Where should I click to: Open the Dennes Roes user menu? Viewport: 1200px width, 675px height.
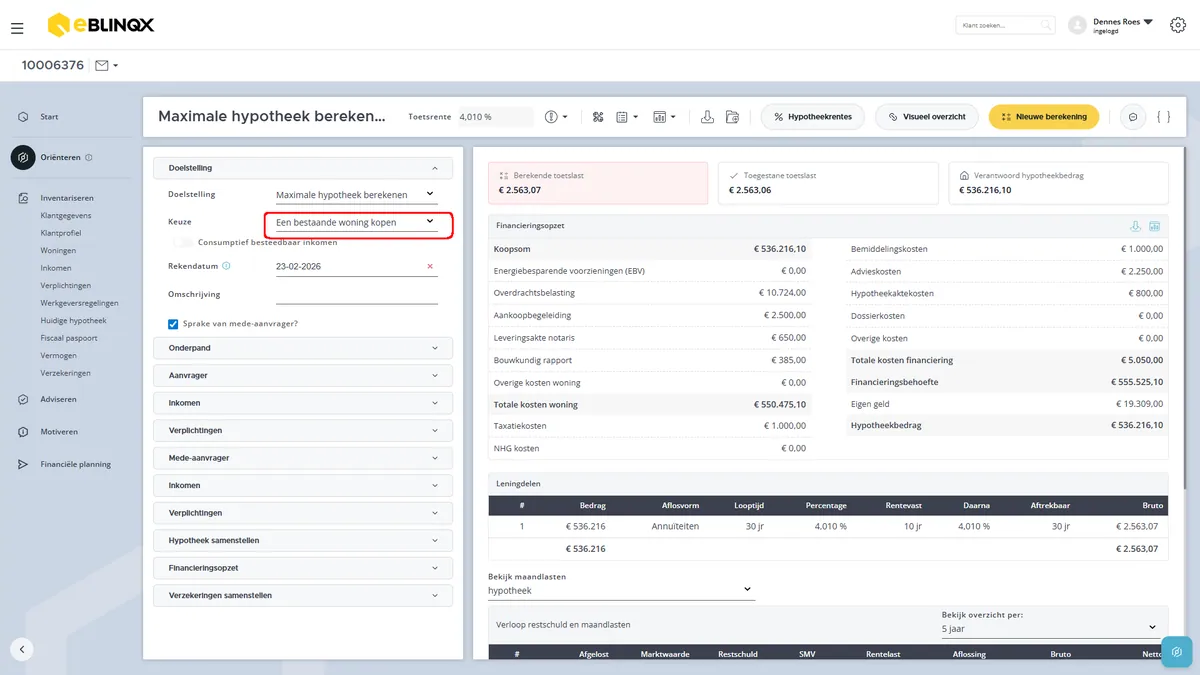click(x=1110, y=25)
